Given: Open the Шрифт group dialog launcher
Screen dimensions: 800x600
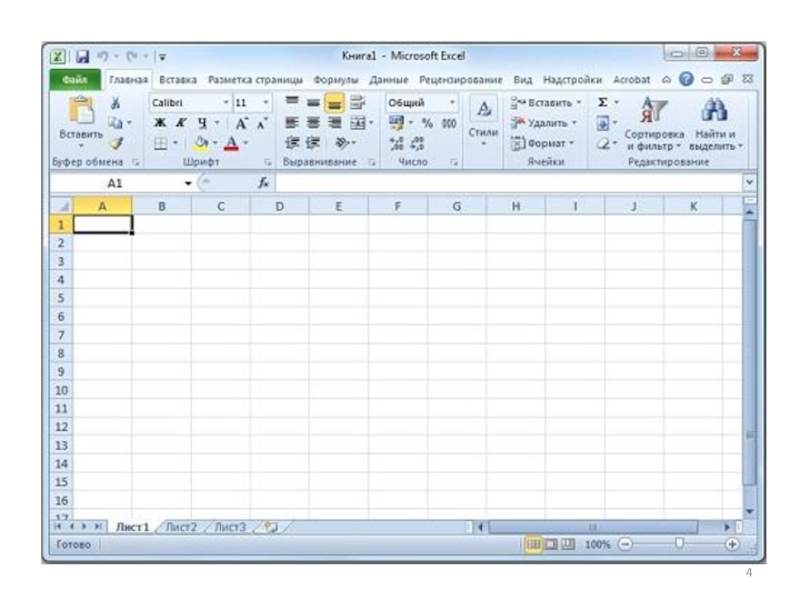Looking at the screenshot, I should [268, 162].
